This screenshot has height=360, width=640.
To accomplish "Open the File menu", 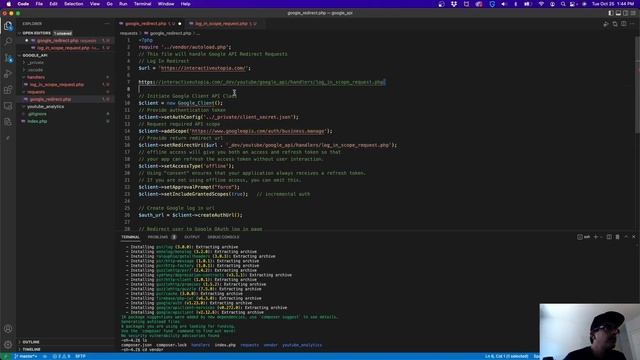I will [39, 4].
